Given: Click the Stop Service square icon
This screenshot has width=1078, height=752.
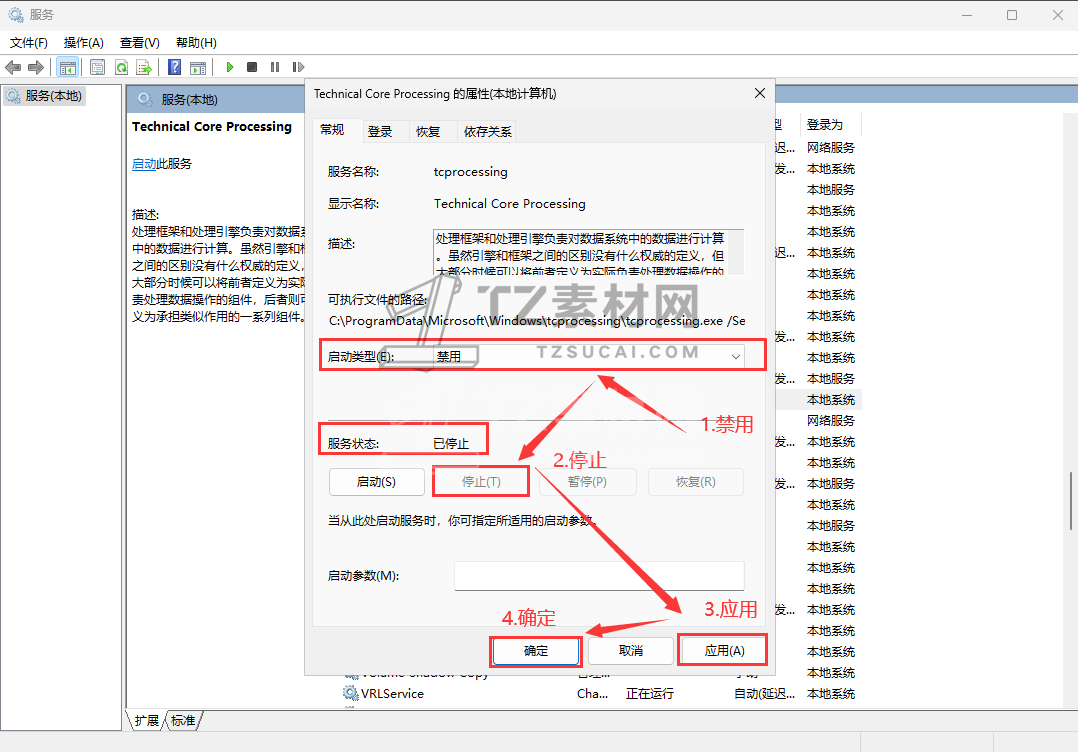Looking at the screenshot, I should tap(252, 67).
